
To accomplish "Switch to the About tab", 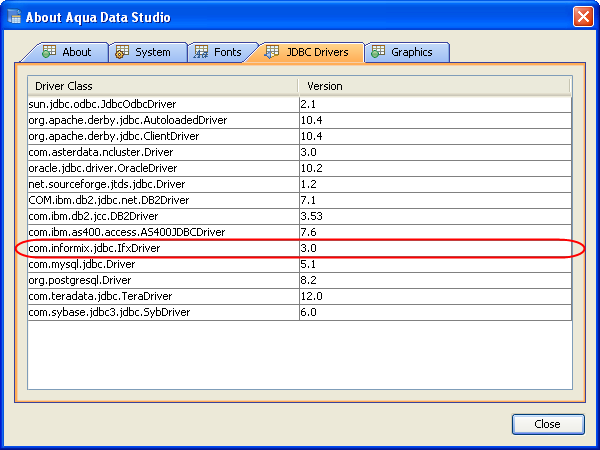I will coord(66,52).
